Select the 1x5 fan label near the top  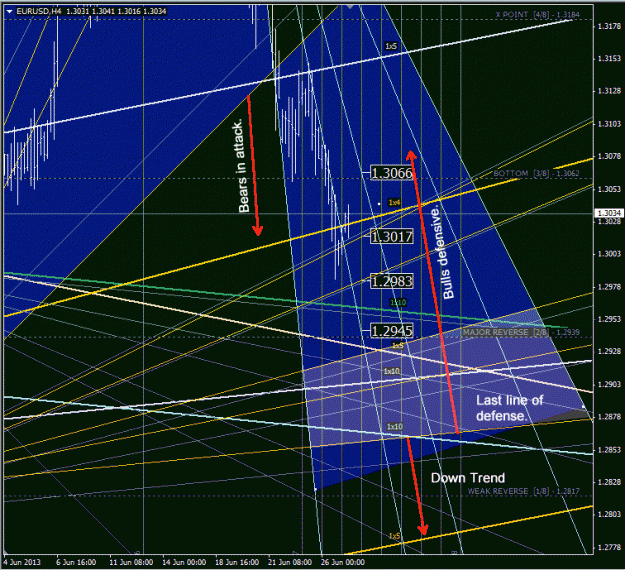[391, 46]
